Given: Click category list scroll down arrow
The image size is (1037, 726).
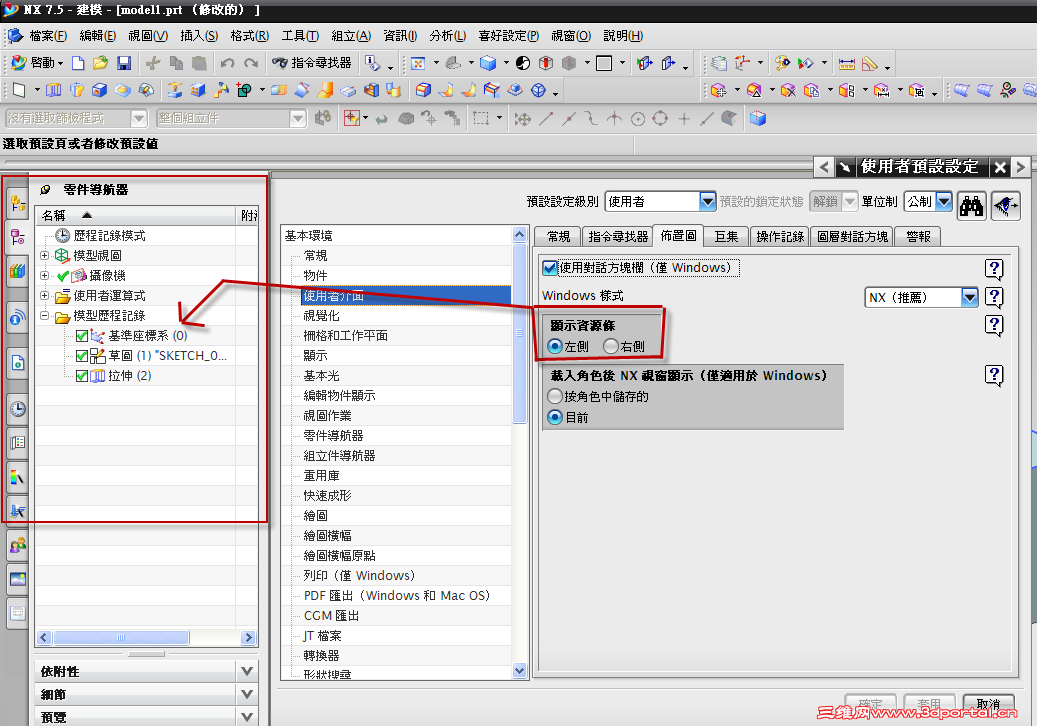Looking at the screenshot, I should [519, 670].
